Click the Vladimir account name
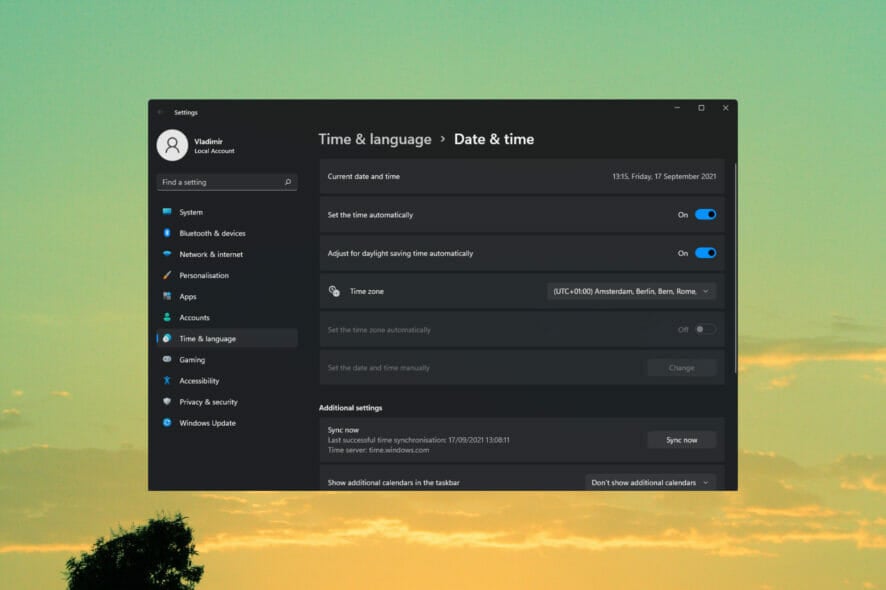The width and height of the screenshot is (886, 590). [x=209, y=141]
